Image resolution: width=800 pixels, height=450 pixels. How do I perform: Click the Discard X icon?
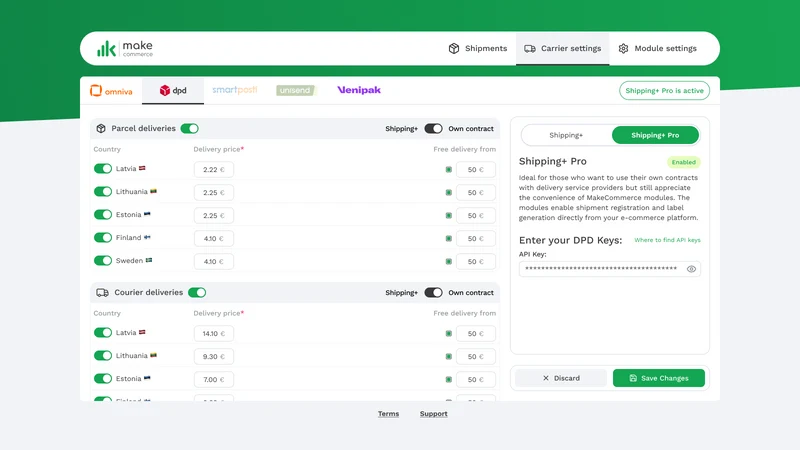[546, 378]
